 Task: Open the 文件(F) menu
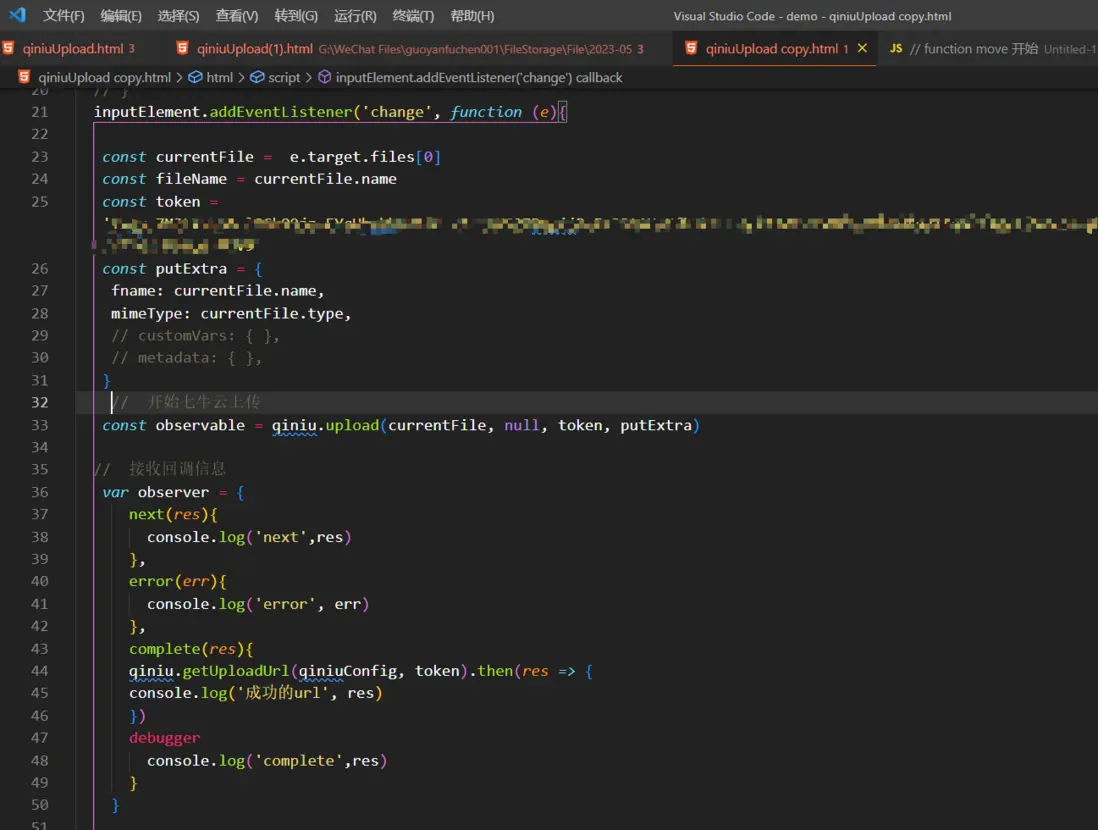coord(63,16)
